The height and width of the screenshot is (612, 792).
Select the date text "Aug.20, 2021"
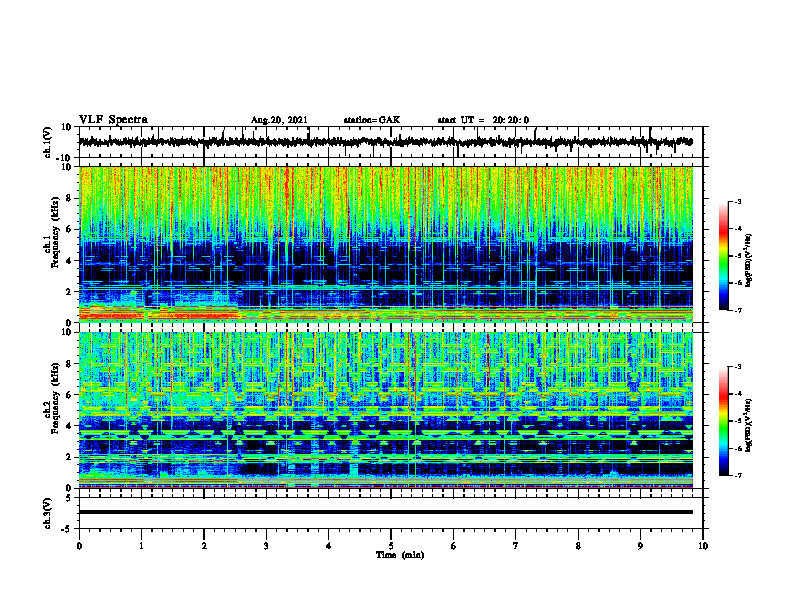tap(279, 120)
